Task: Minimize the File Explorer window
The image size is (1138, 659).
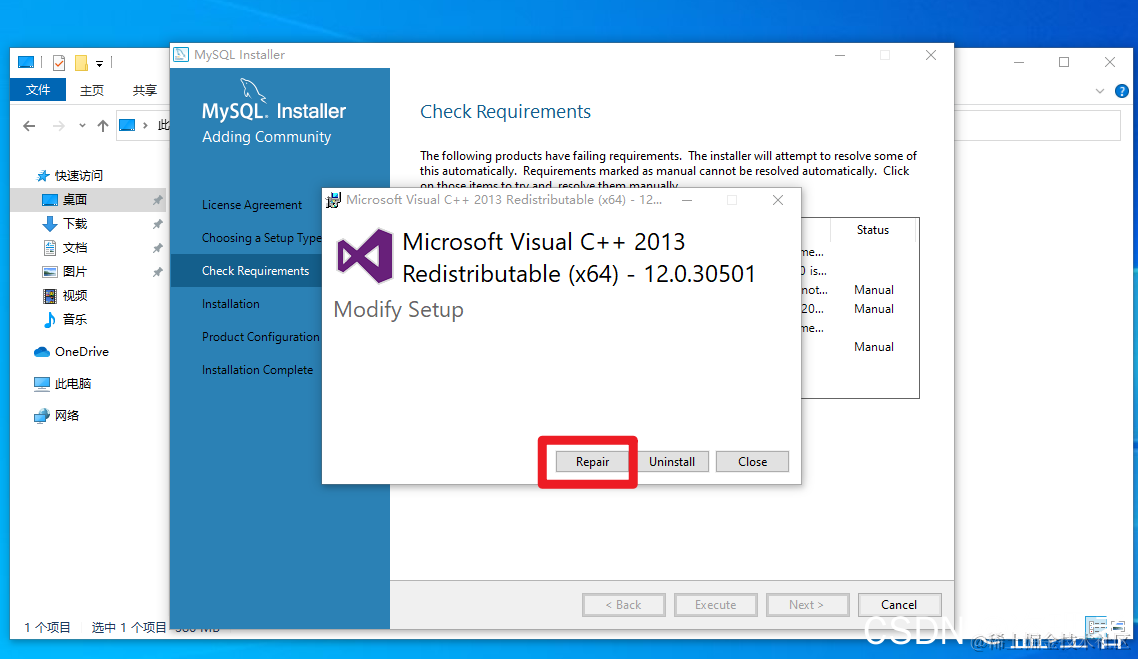Action: tap(1019, 62)
